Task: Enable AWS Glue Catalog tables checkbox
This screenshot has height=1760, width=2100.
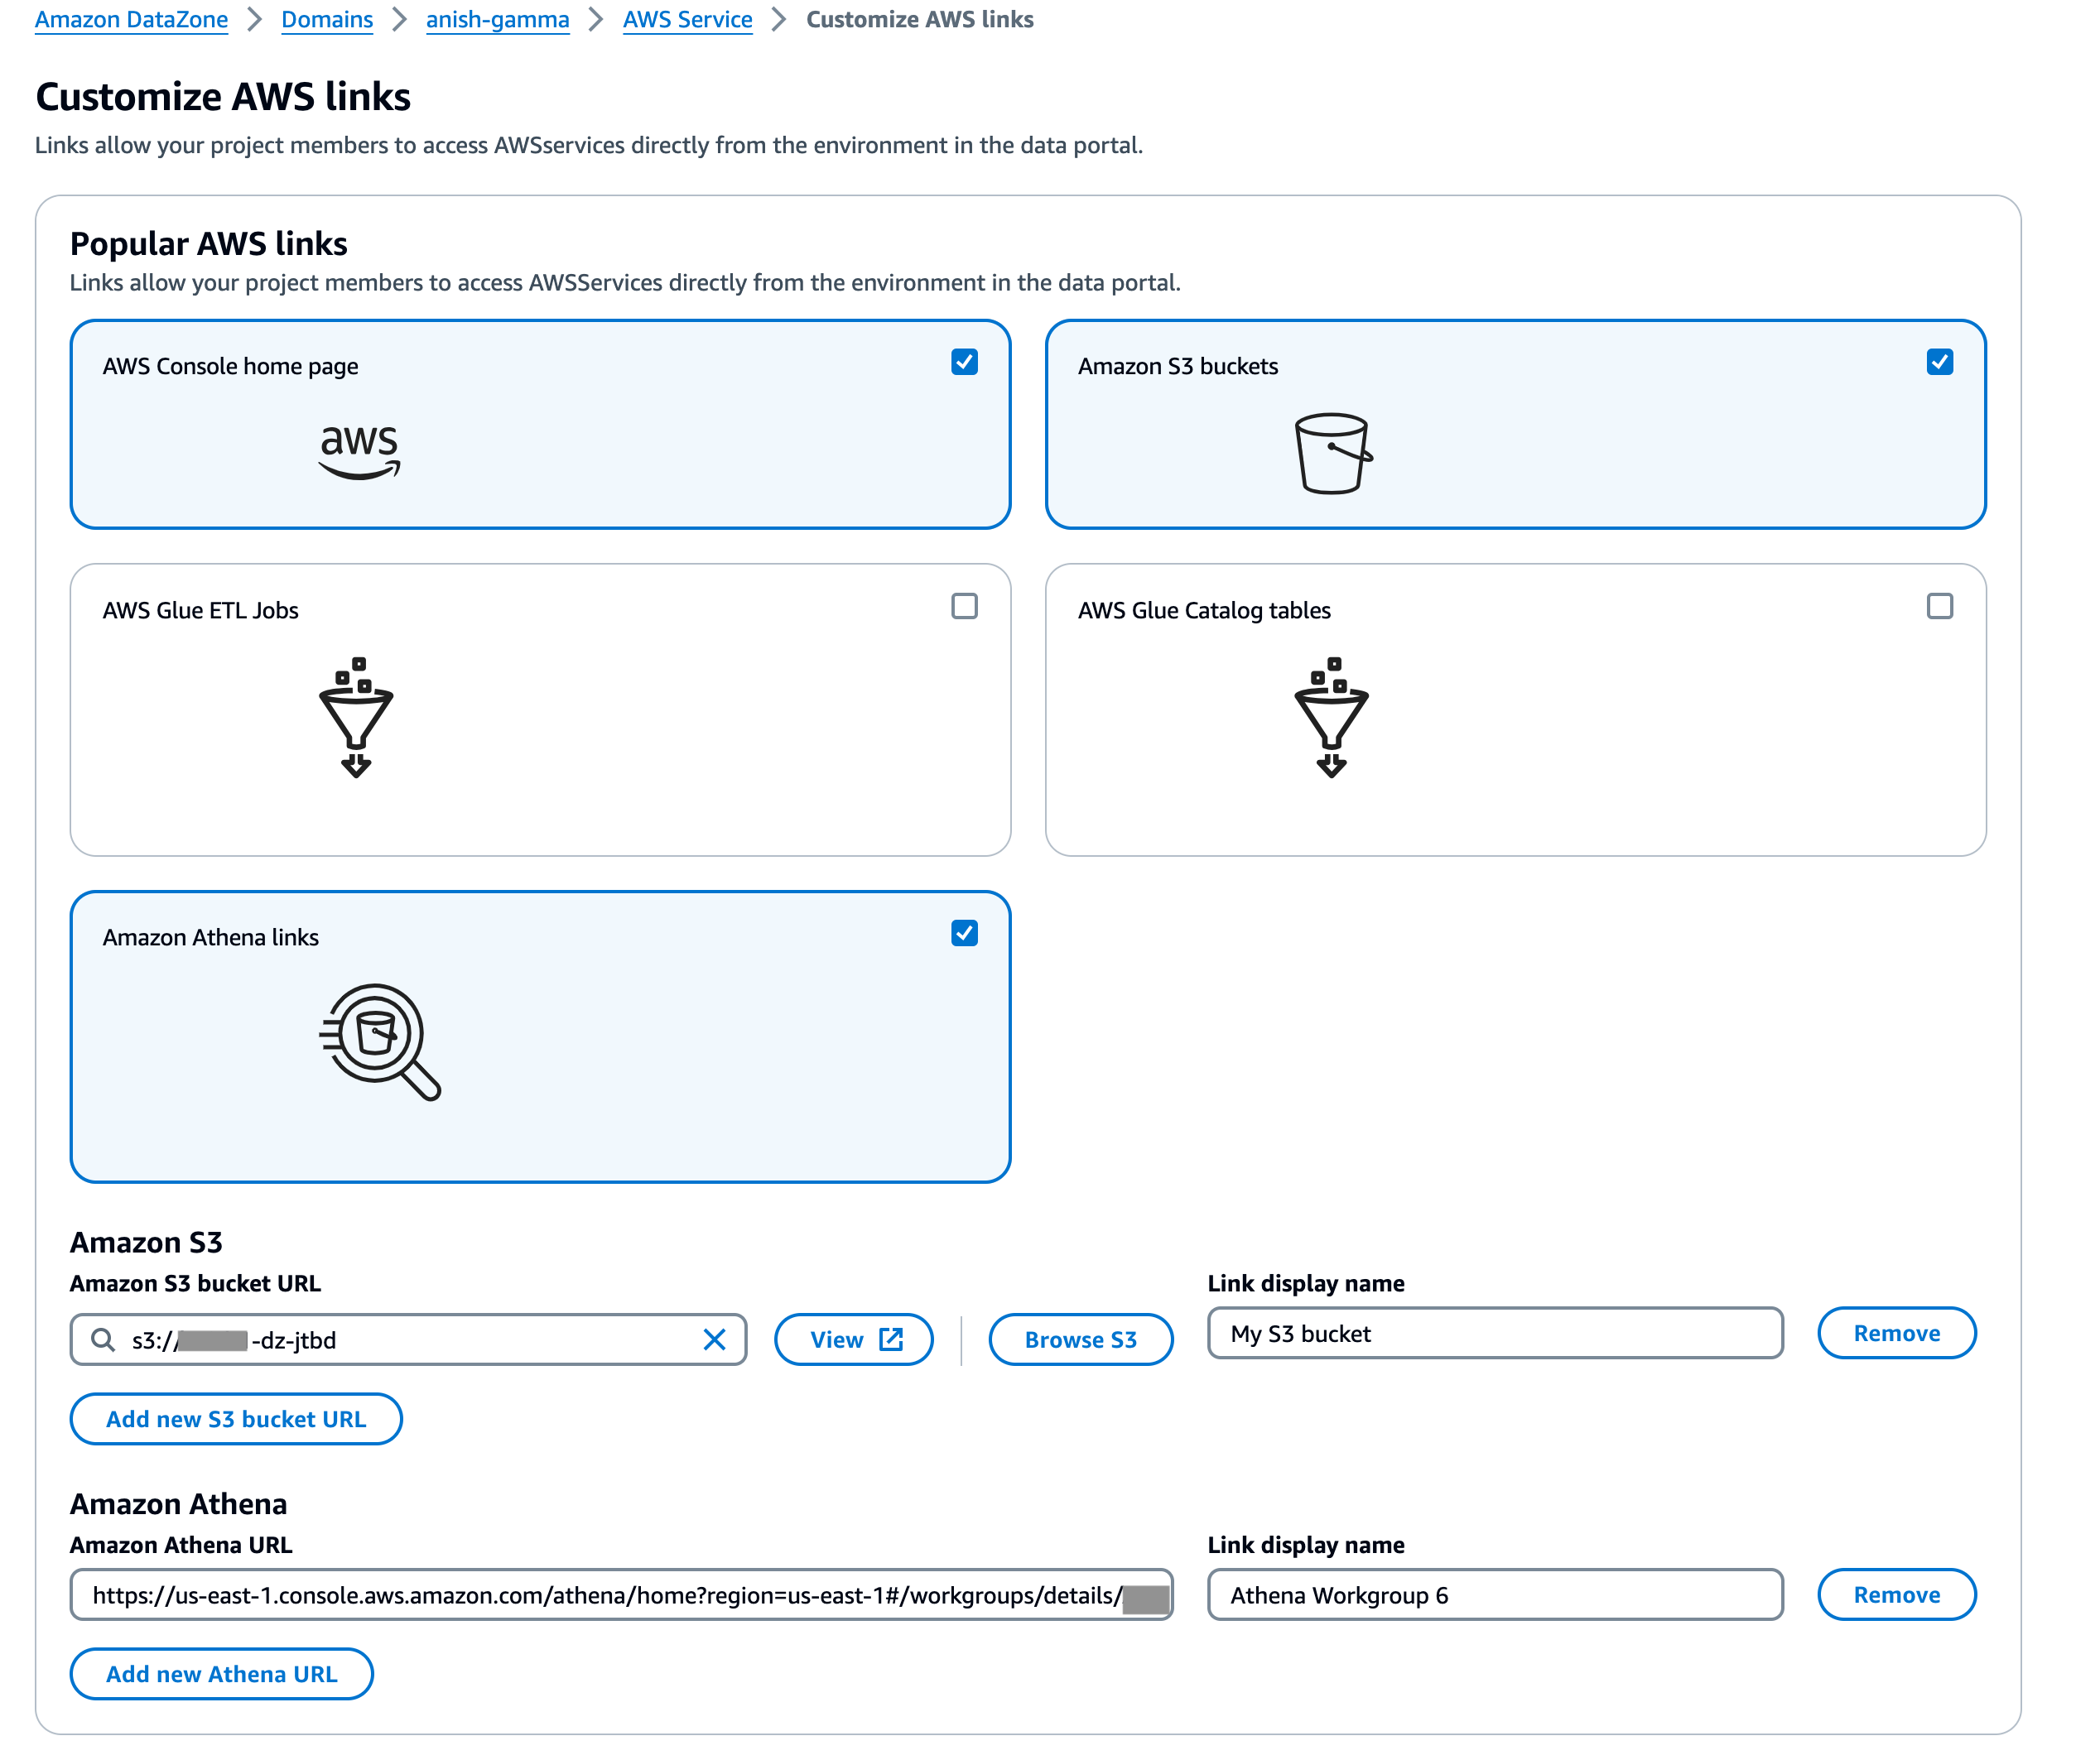Action: point(1939,606)
